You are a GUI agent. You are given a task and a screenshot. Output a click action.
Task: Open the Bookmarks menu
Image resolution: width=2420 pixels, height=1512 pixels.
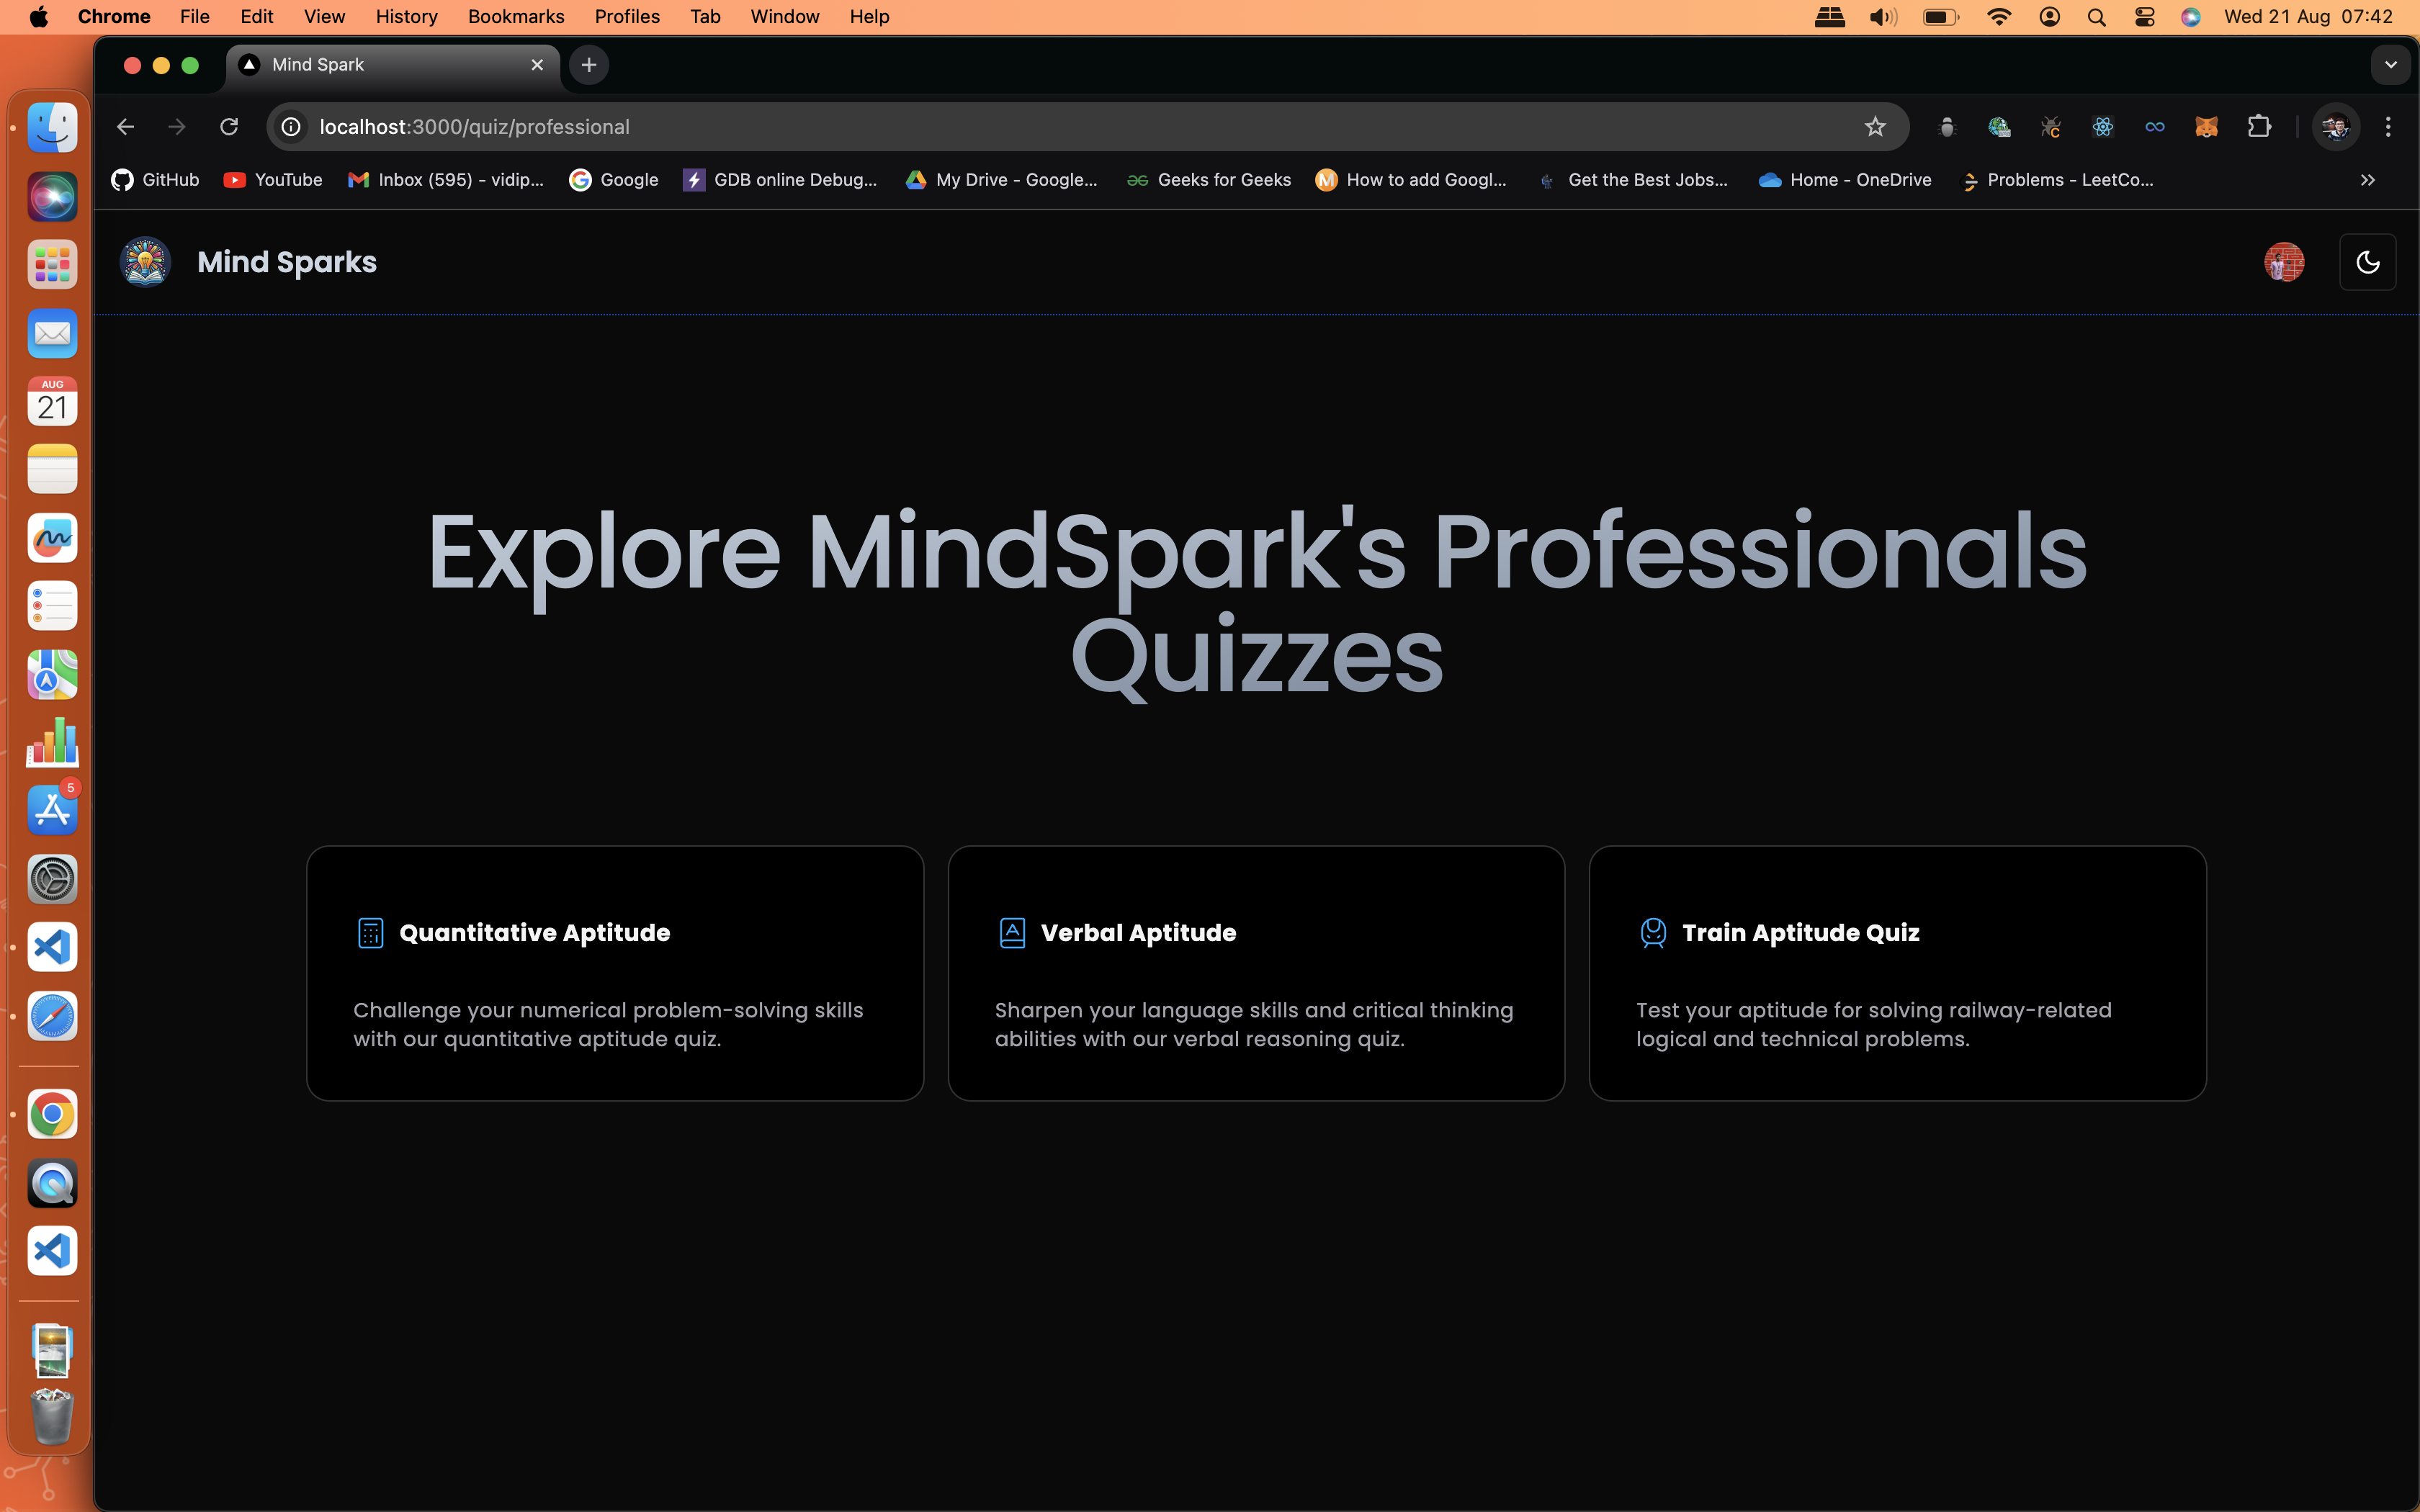pos(515,16)
